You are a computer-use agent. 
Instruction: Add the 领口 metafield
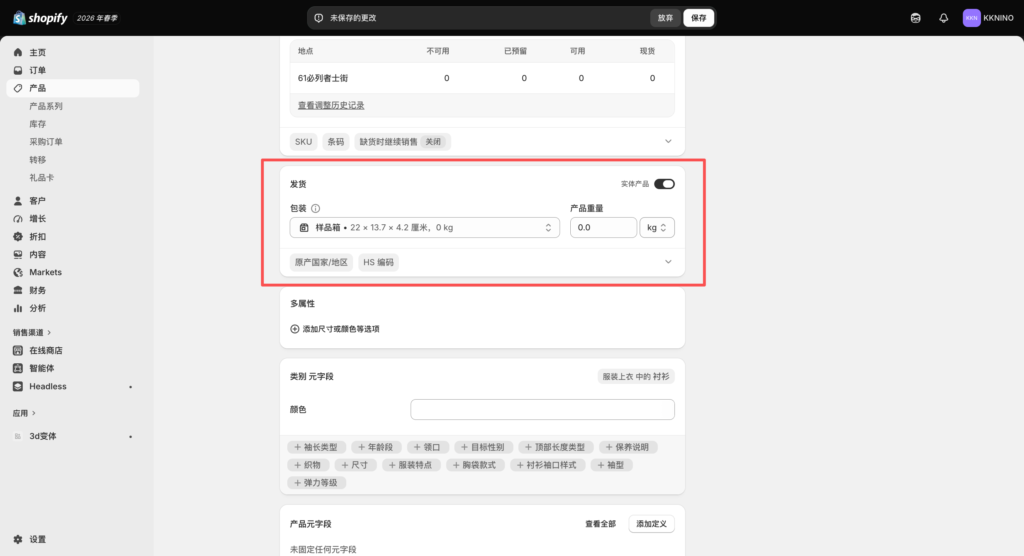point(428,447)
